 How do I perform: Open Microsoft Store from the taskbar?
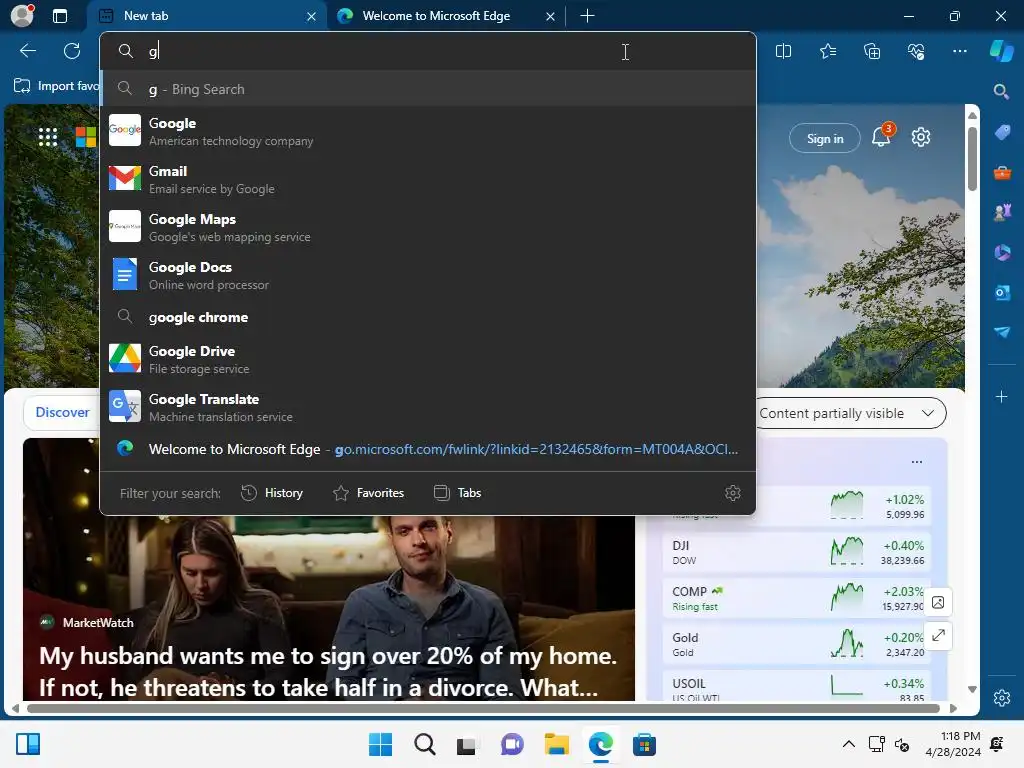[644, 744]
